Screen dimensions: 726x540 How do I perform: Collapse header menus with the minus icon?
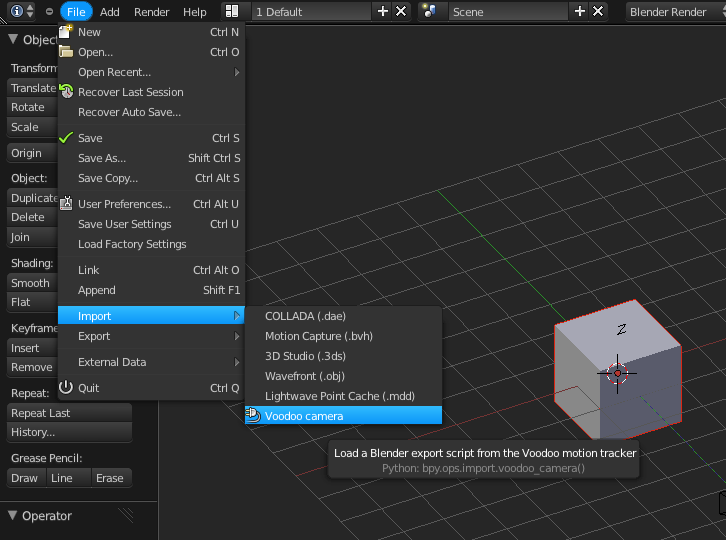coord(49,12)
